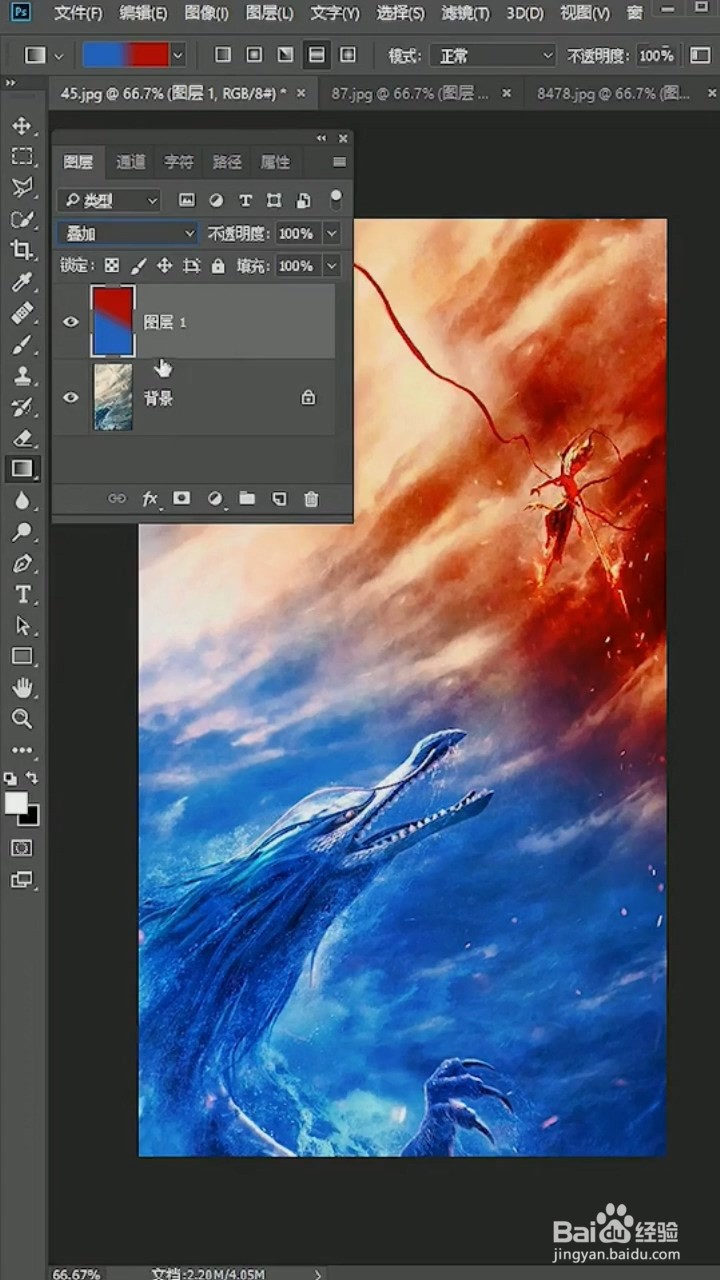The width and height of the screenshot is (720, 1280).
Task: Open the 图层(L) menu
Action: pyautogui.click(x=269, y=13)
